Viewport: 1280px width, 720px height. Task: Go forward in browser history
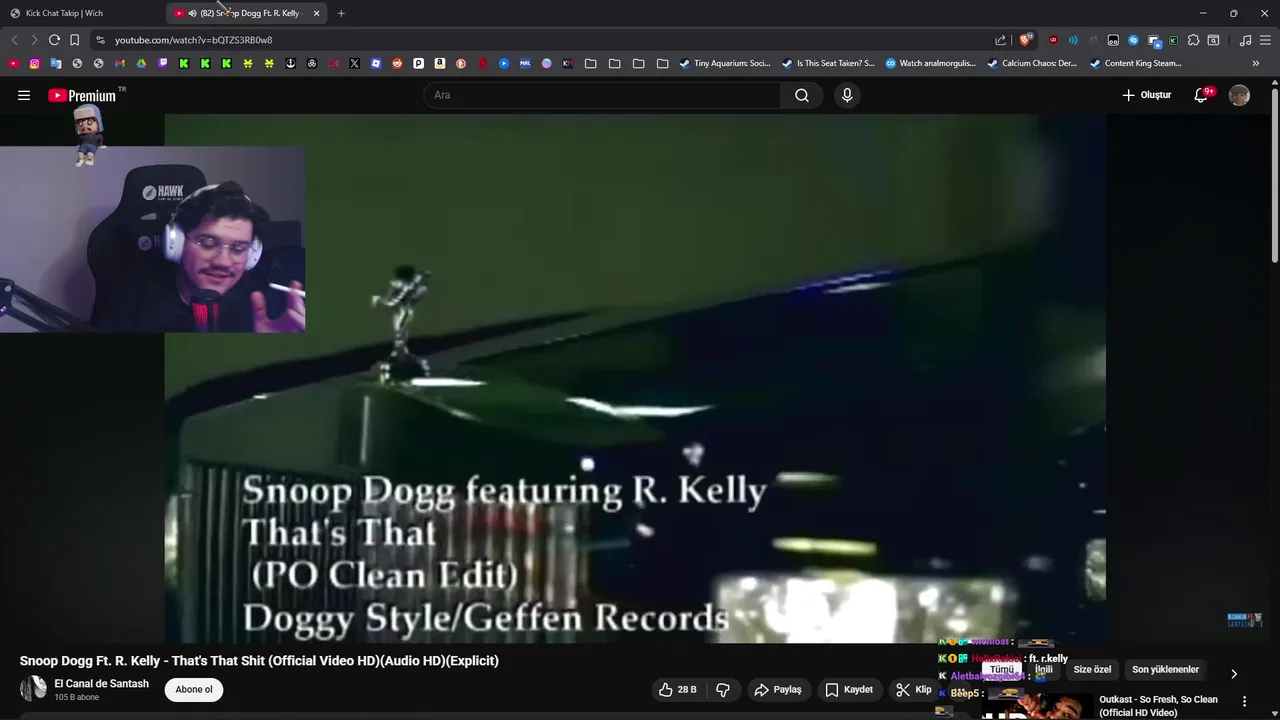point(34,40)
